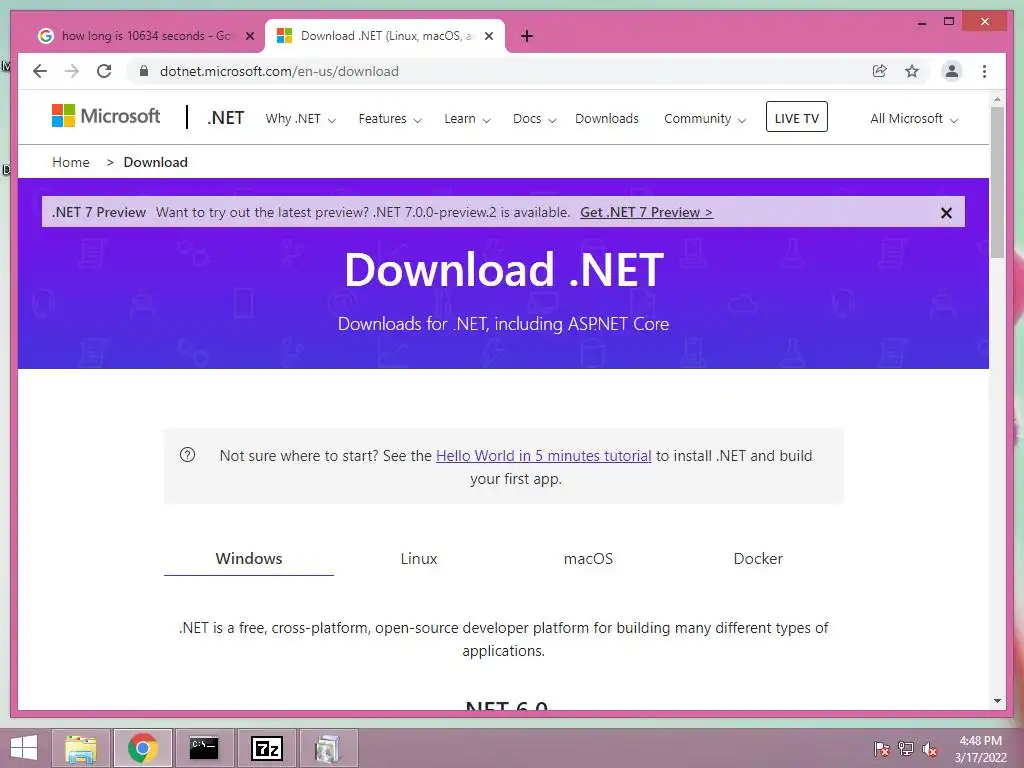This screenshot has width=1024, height=768.
Task: Open 7-Zip from the taskbar
Action: pyautogui.click(x=266, y=748)
